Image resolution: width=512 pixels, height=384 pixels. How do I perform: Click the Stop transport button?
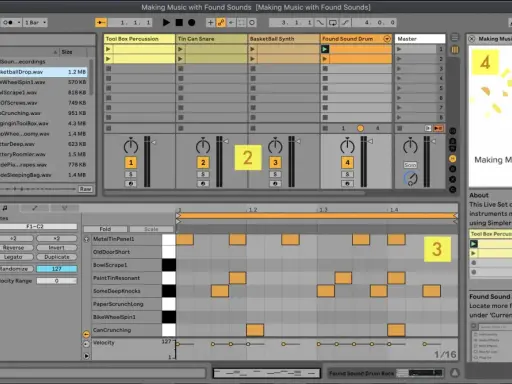[x=179, y=23]
